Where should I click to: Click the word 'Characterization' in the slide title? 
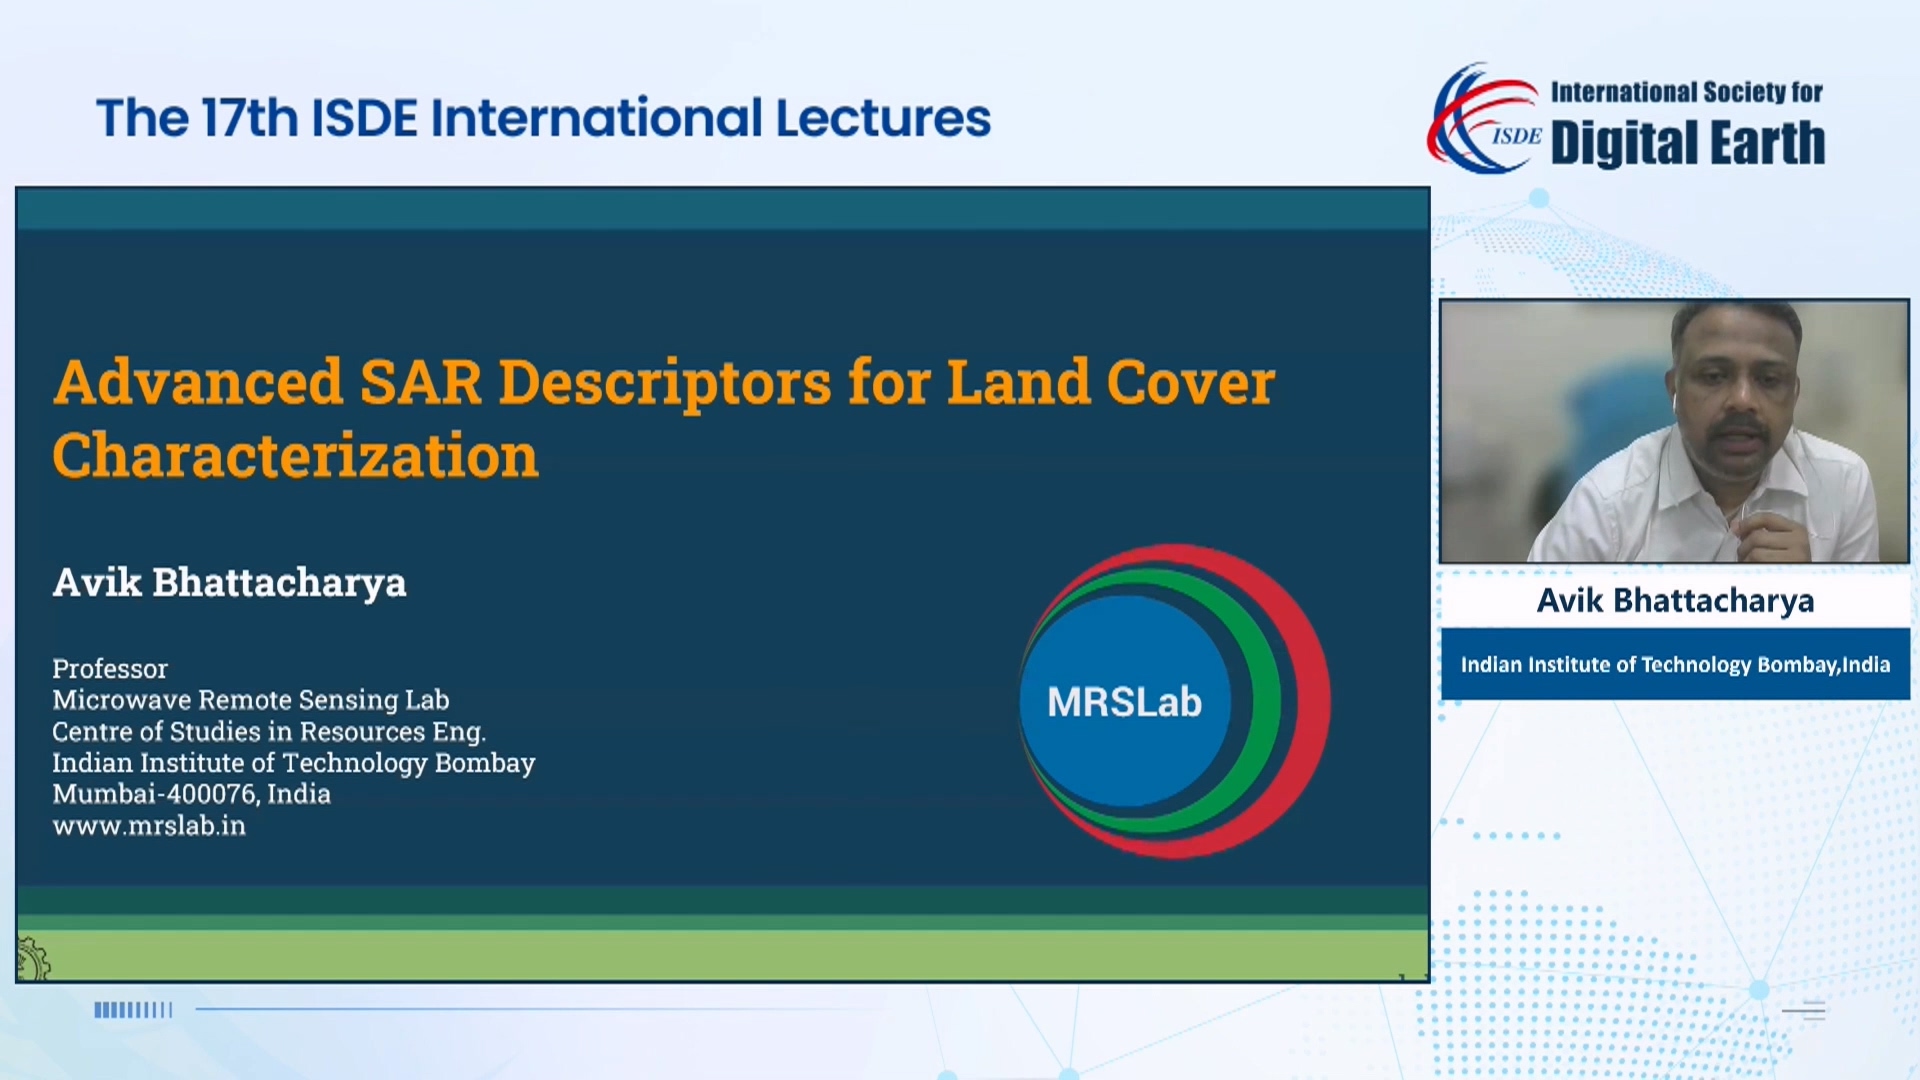296,456
